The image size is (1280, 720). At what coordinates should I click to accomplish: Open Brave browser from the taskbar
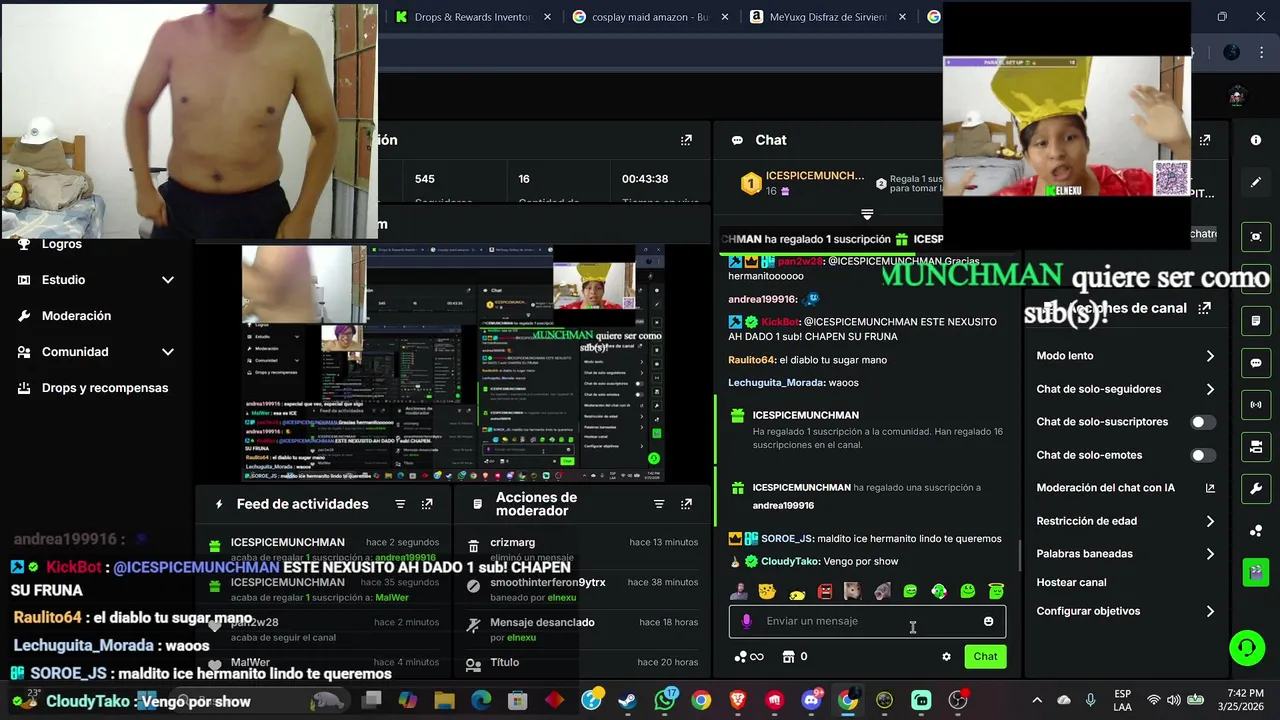738,701
